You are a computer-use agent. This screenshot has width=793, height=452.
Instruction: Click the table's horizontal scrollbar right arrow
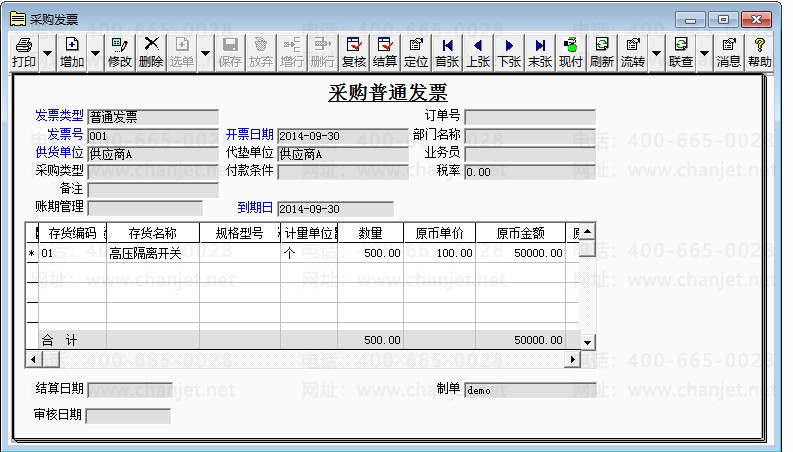pos(572,359)
